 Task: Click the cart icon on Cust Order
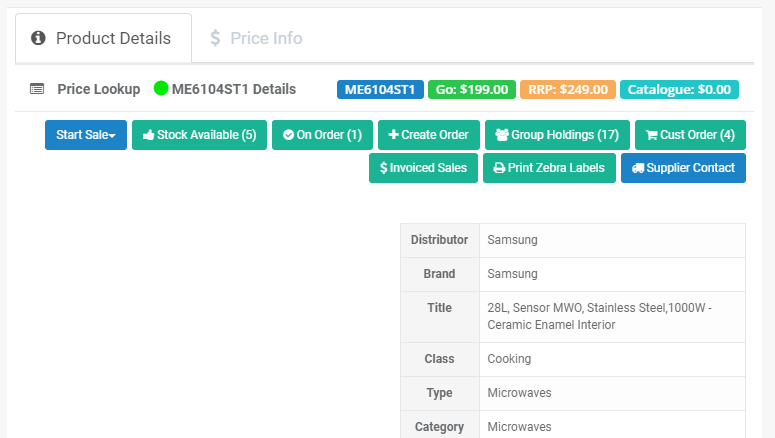[x=652, y=135]
